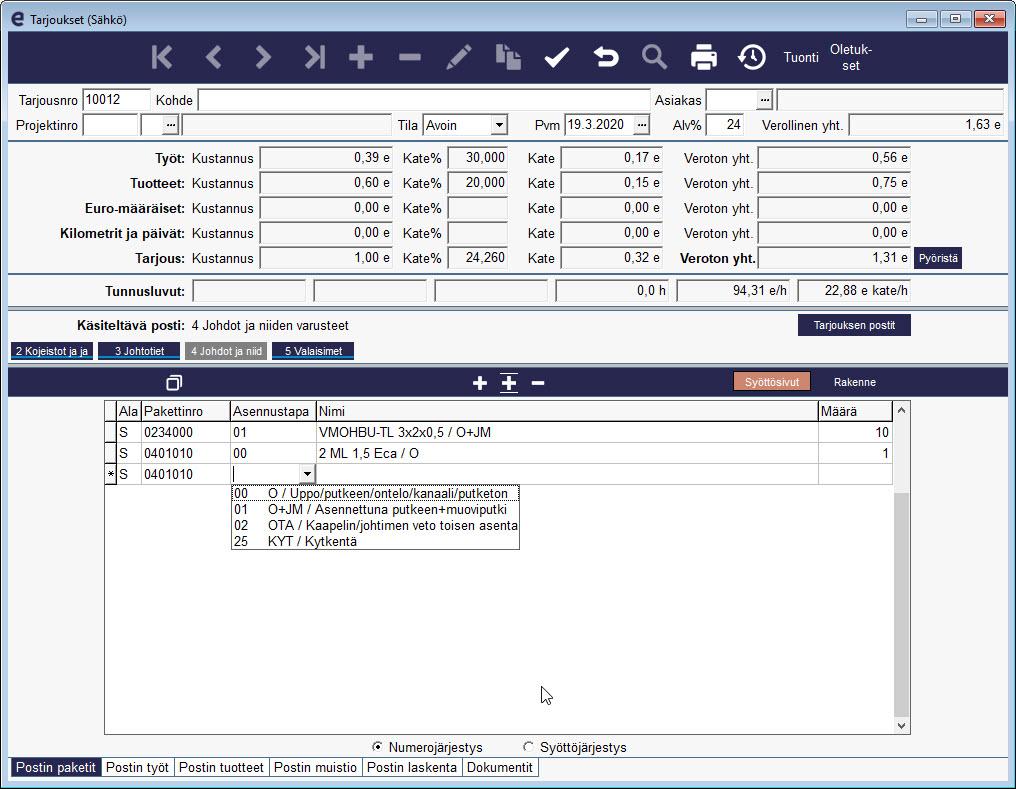Choose option 25 KYT / Kytkentä

pyautogui.click(x=375, y=542)
